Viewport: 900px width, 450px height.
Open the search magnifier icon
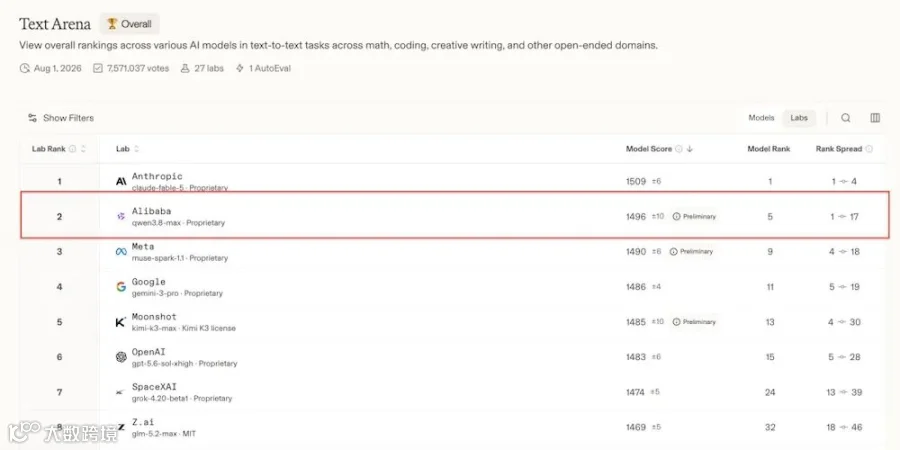[845, 118]
